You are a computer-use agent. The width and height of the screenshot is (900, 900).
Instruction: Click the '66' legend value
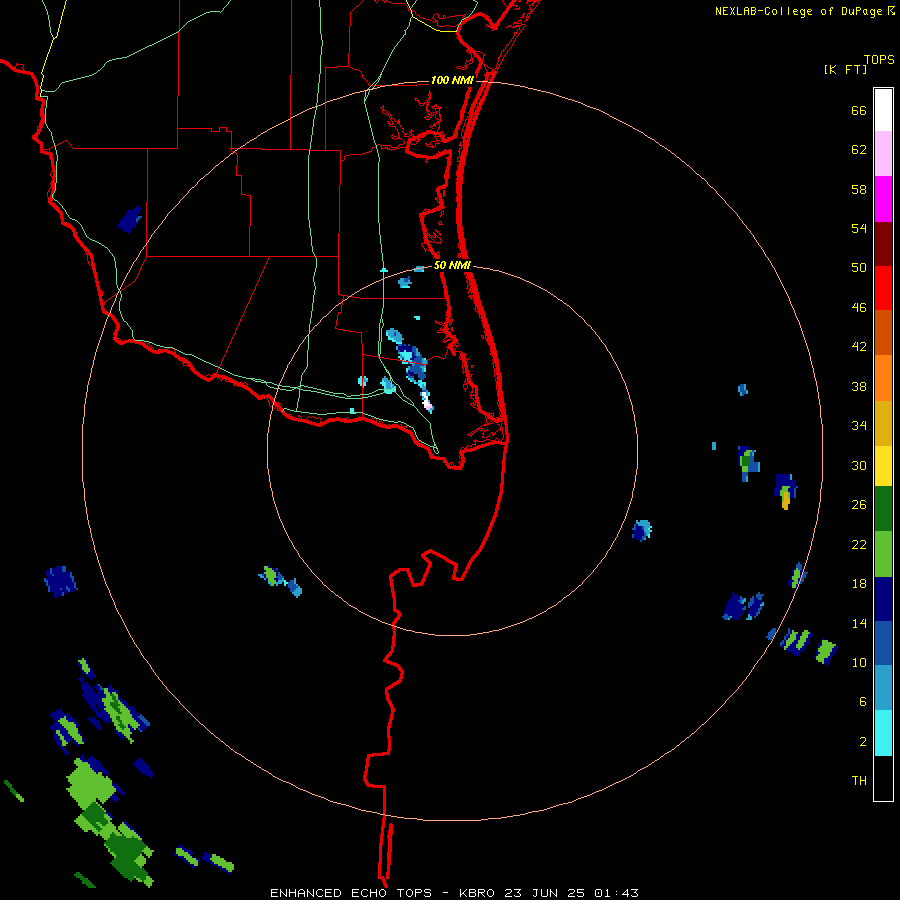click(x=859, y=111)
